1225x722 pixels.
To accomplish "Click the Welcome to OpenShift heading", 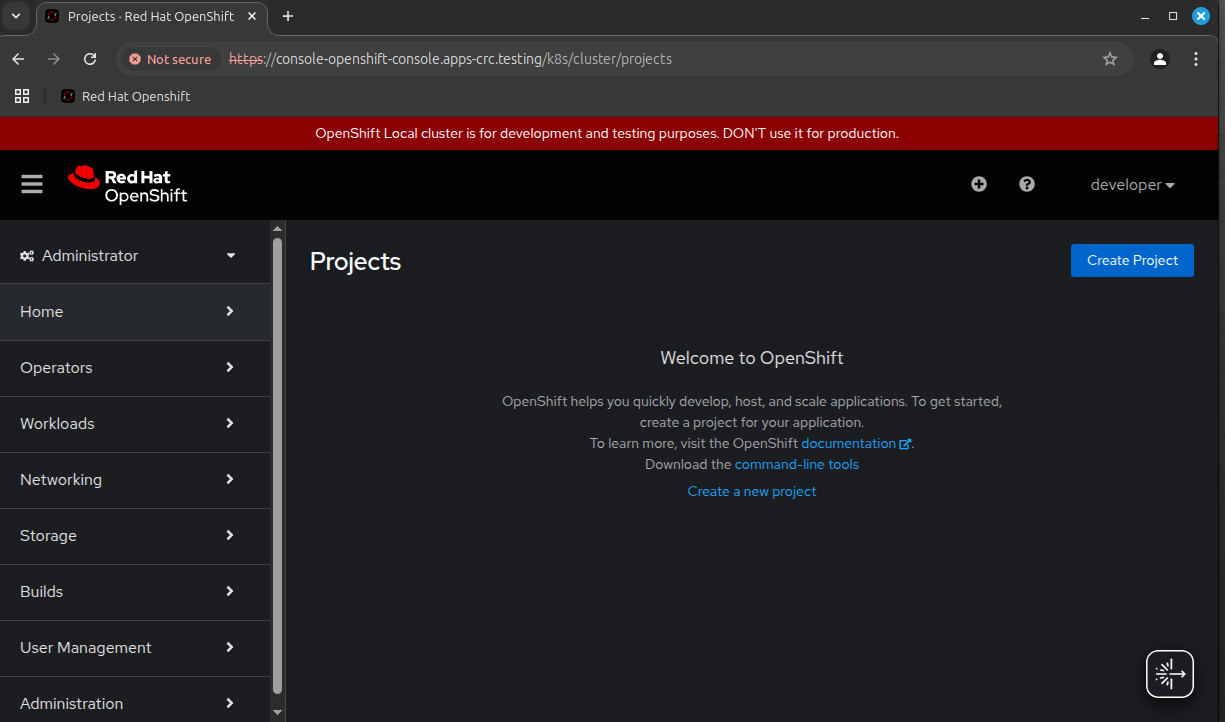I will [x=752, y=358].
